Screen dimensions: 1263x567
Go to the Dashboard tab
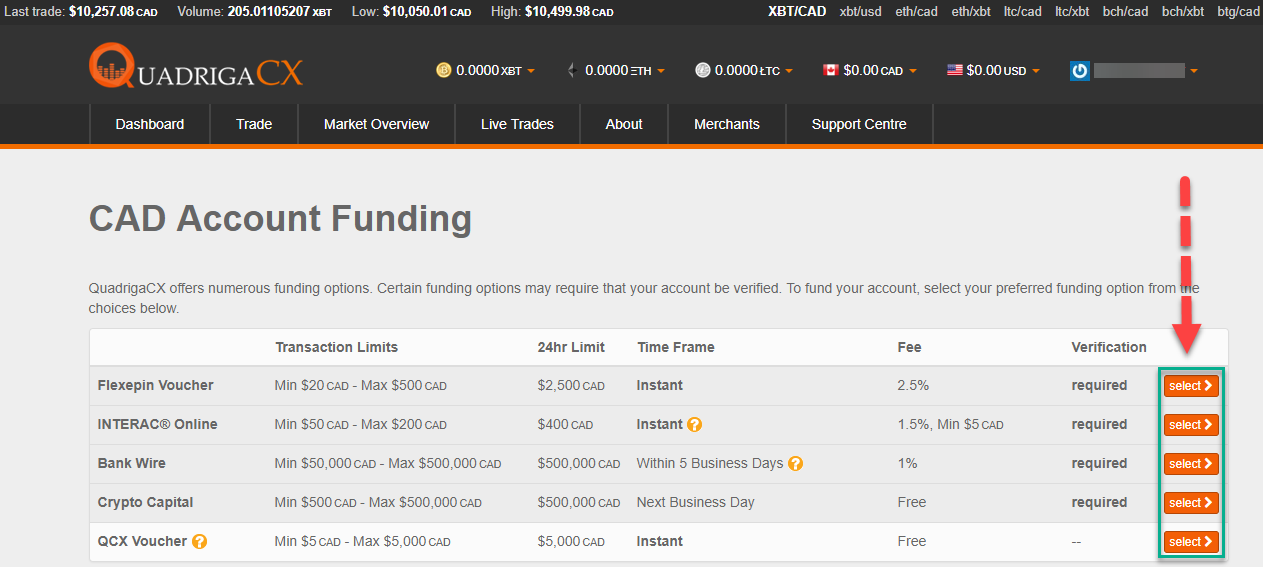coord(150,124)
